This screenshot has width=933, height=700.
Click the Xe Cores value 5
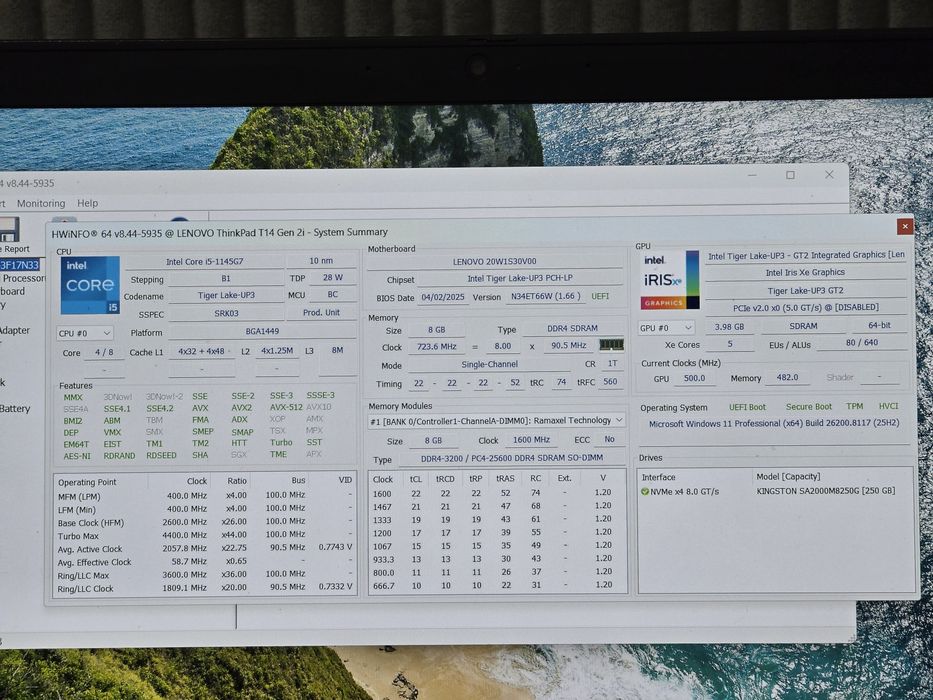click(730, 344)
